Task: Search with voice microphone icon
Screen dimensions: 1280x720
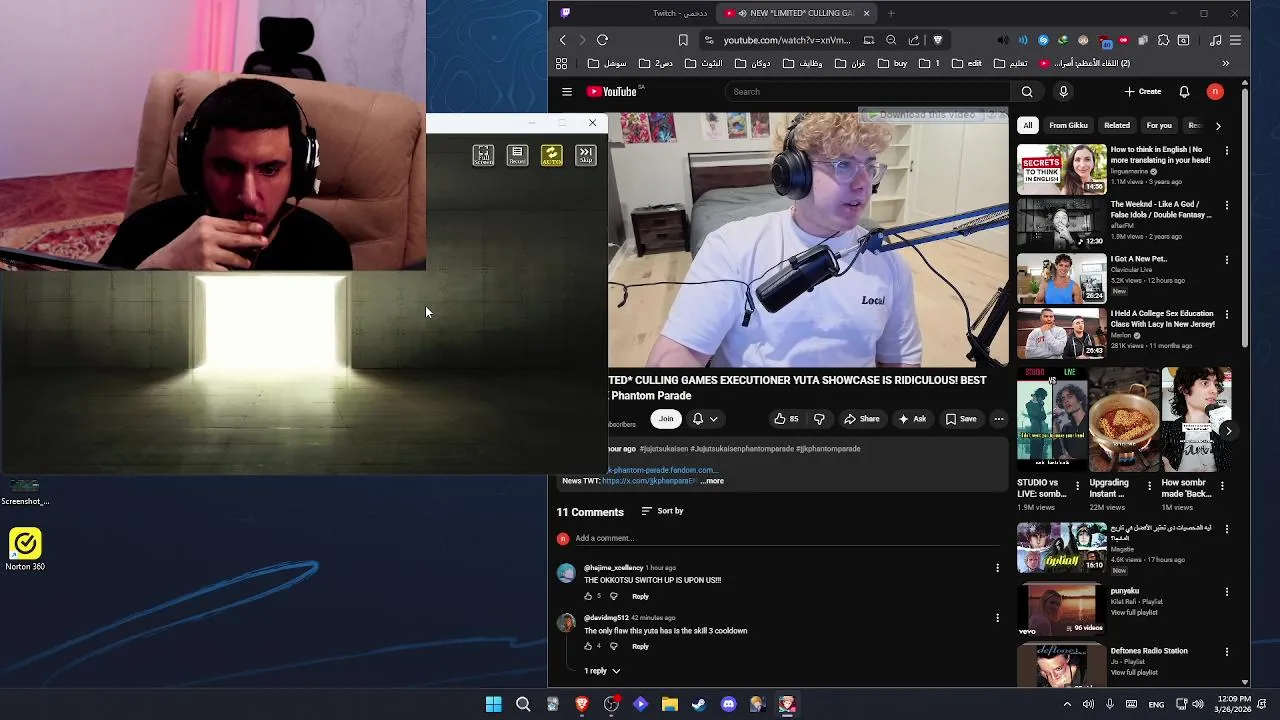Action: 1063,92
